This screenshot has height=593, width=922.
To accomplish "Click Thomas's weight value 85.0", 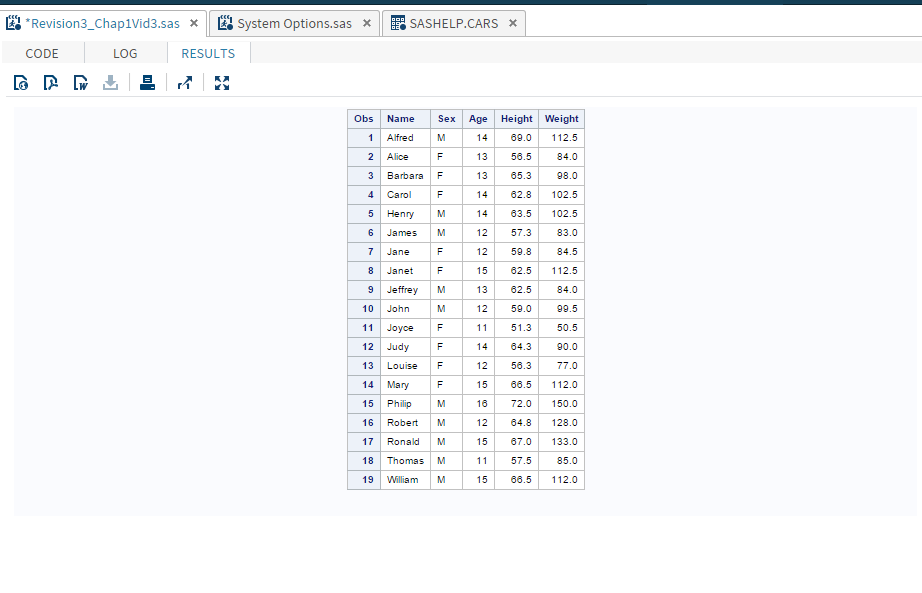I will click(x=562, y=461).
